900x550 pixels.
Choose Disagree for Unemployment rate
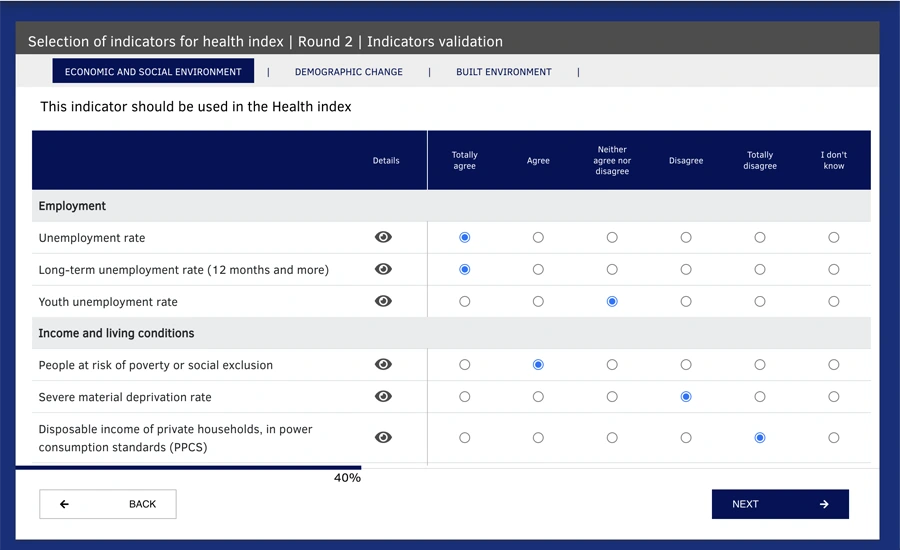pos(686,237)
